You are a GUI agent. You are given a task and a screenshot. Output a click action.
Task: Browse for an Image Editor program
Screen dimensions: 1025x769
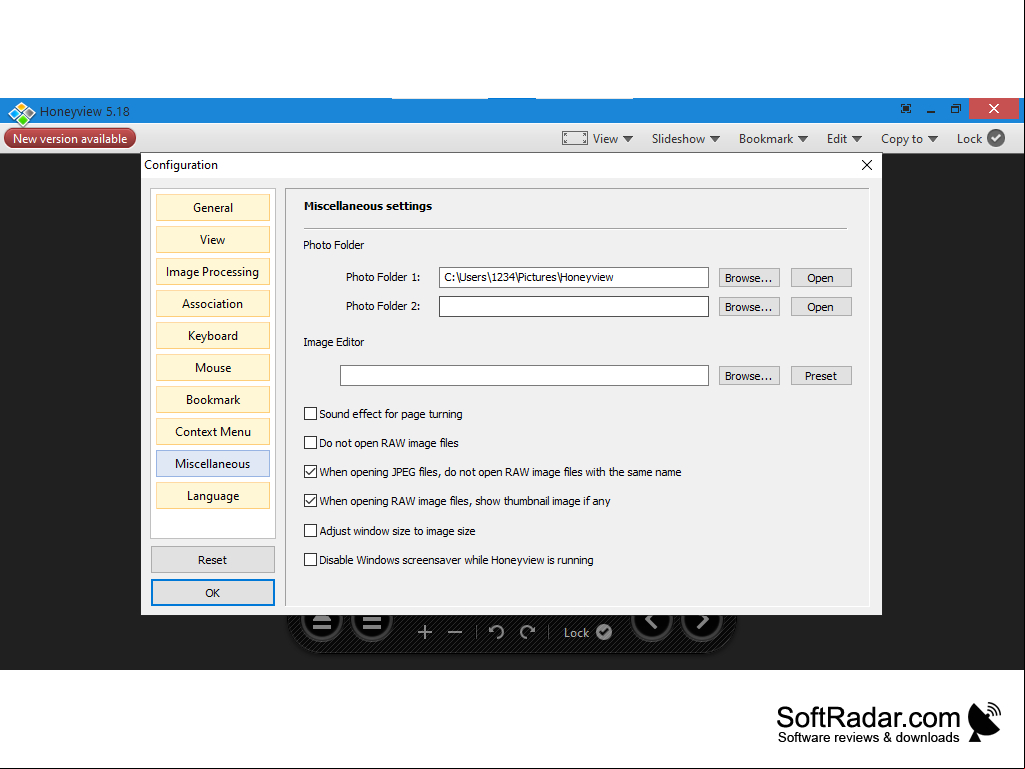pyautogui.click(x=749, y=376)
